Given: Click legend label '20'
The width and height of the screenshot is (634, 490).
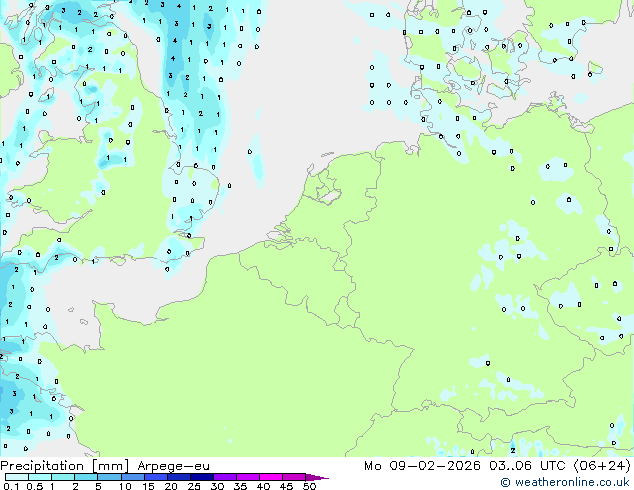Looking at the screenshot, I should tap(171, 486).
